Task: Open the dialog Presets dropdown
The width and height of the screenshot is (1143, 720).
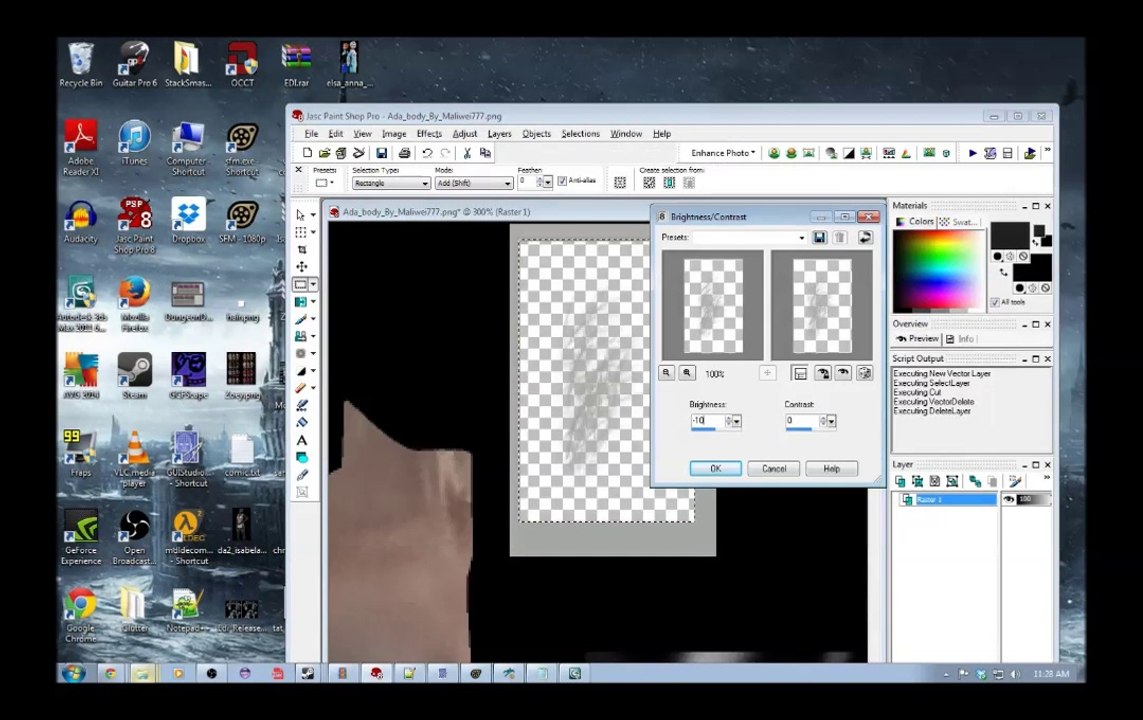Action: pyautogui.click(x=801, y=238)
